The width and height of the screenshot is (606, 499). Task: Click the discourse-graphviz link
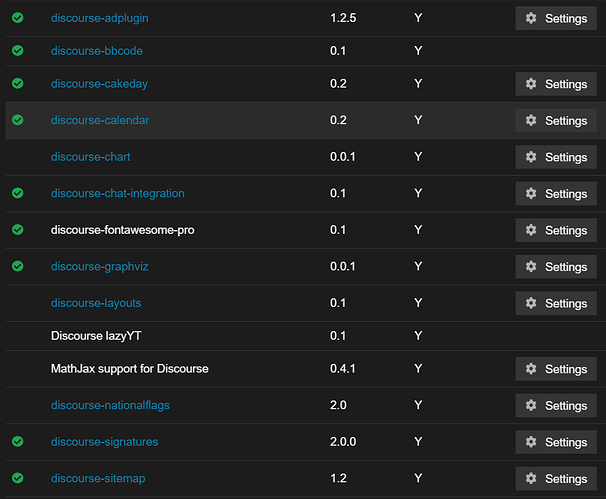(99, 267)
